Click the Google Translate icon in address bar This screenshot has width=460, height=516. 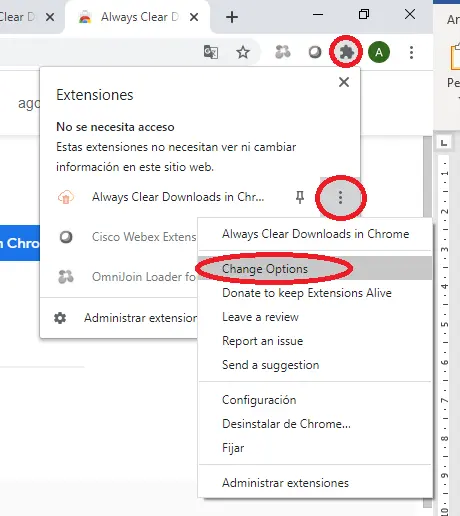211,52
